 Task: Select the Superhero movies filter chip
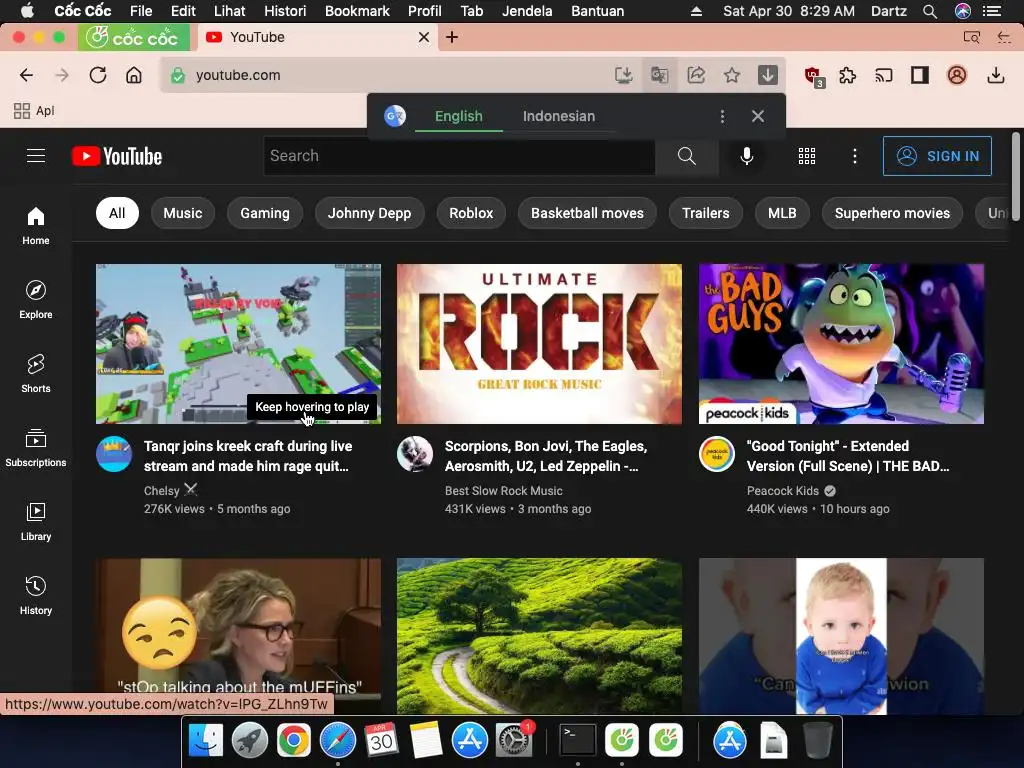892,213
